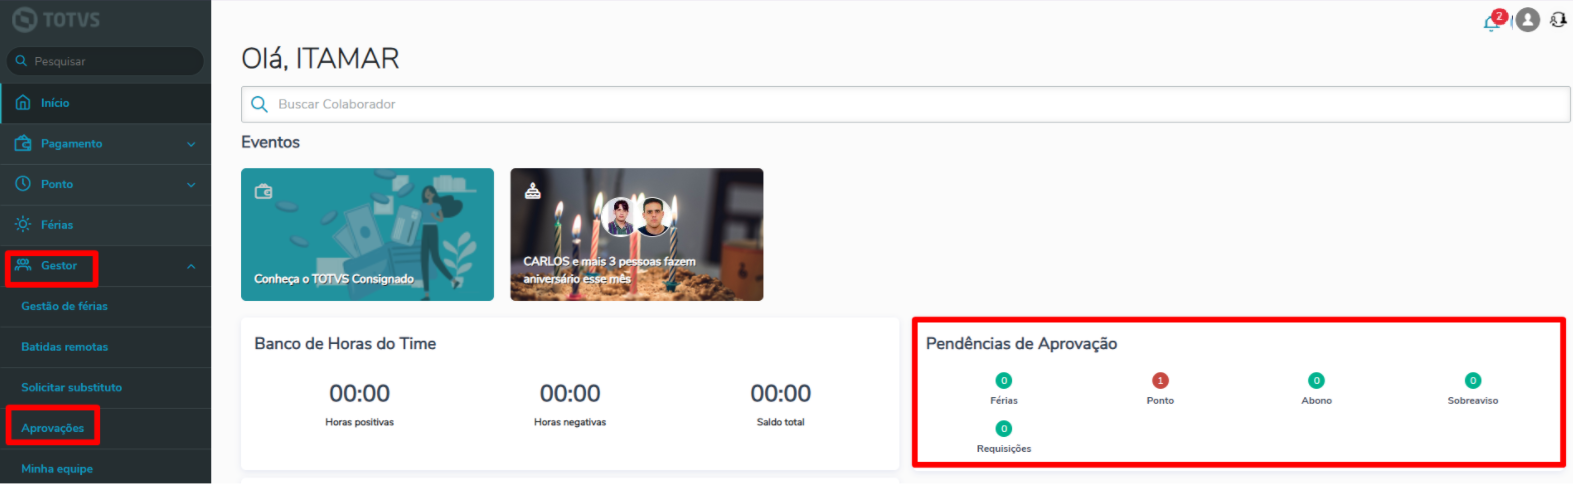The width and height of the screenshot is (1573, 485).
Task: Click the Sobreaviso label in Pendências
Action: pos(1473,400)
